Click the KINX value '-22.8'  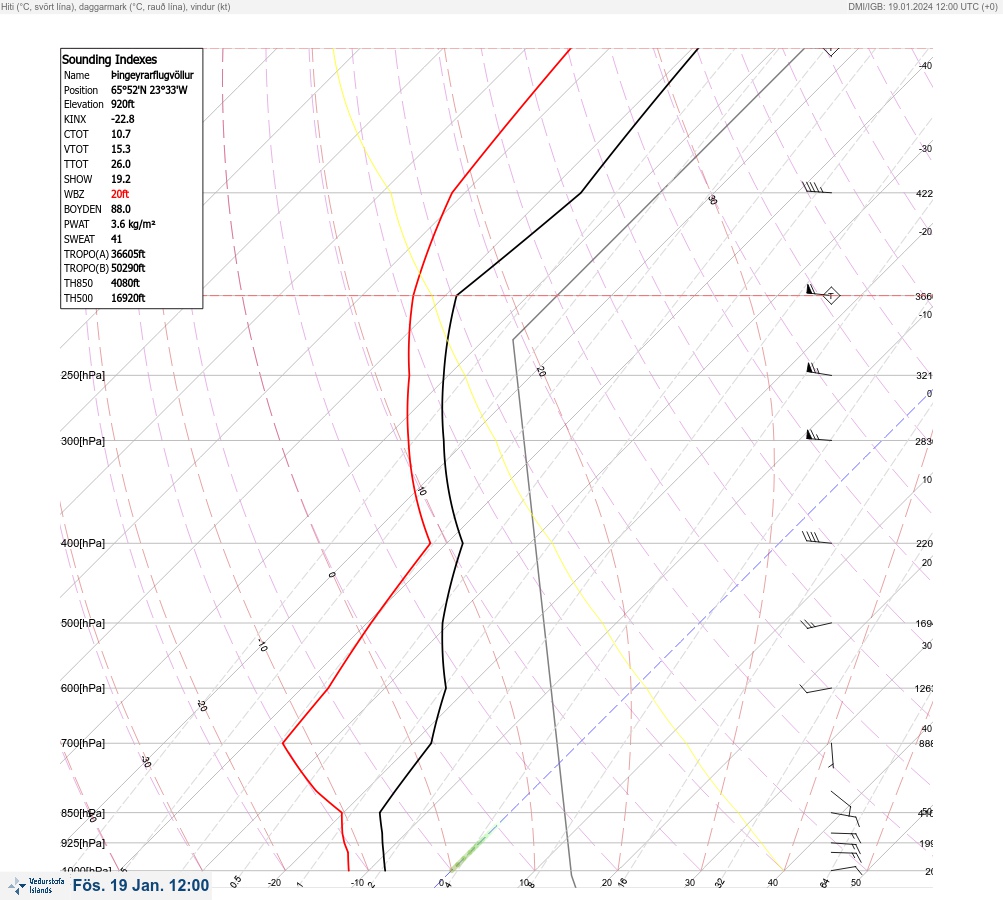pyautogui.click(x=123, y=119)
